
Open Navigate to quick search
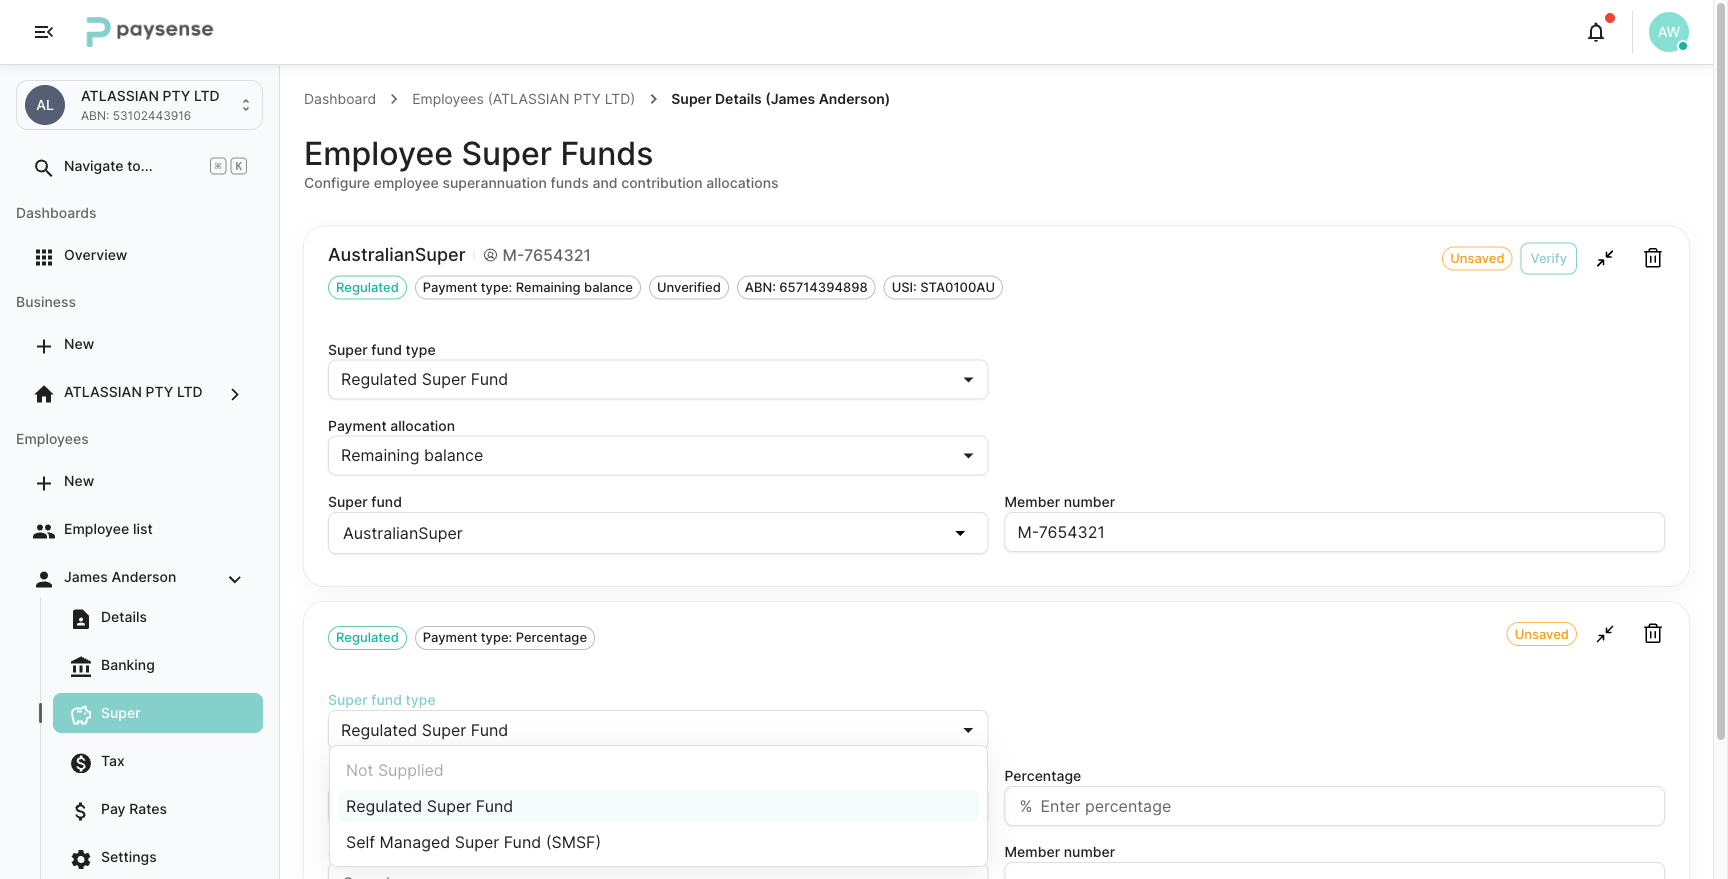point(139,167)
